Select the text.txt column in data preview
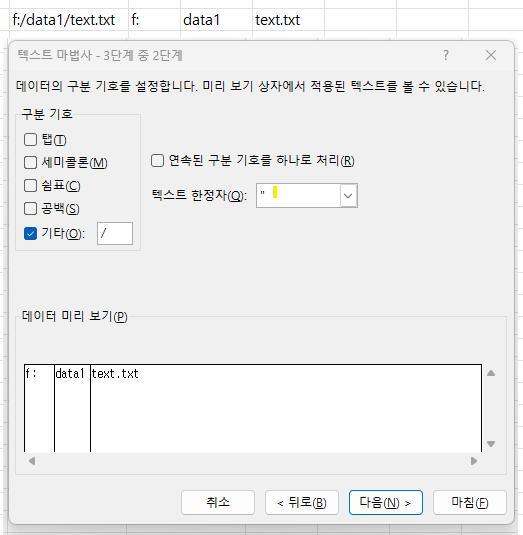Viewport: 523px width, 535px height. click(x=286, y=408)
